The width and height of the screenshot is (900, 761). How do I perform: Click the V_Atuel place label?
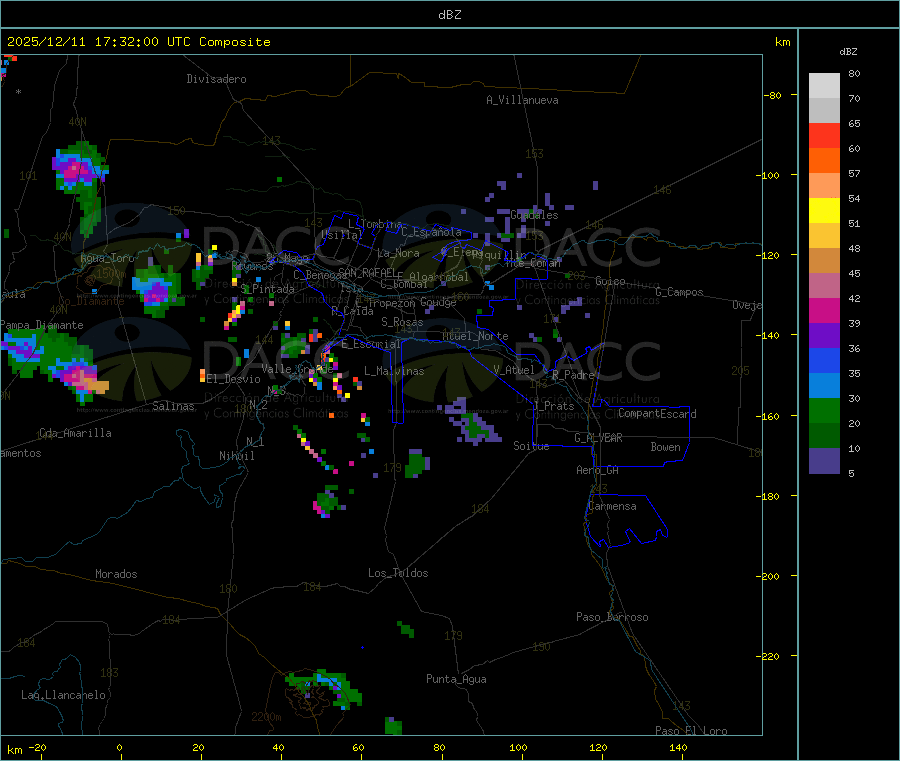(x=514, y=370)
